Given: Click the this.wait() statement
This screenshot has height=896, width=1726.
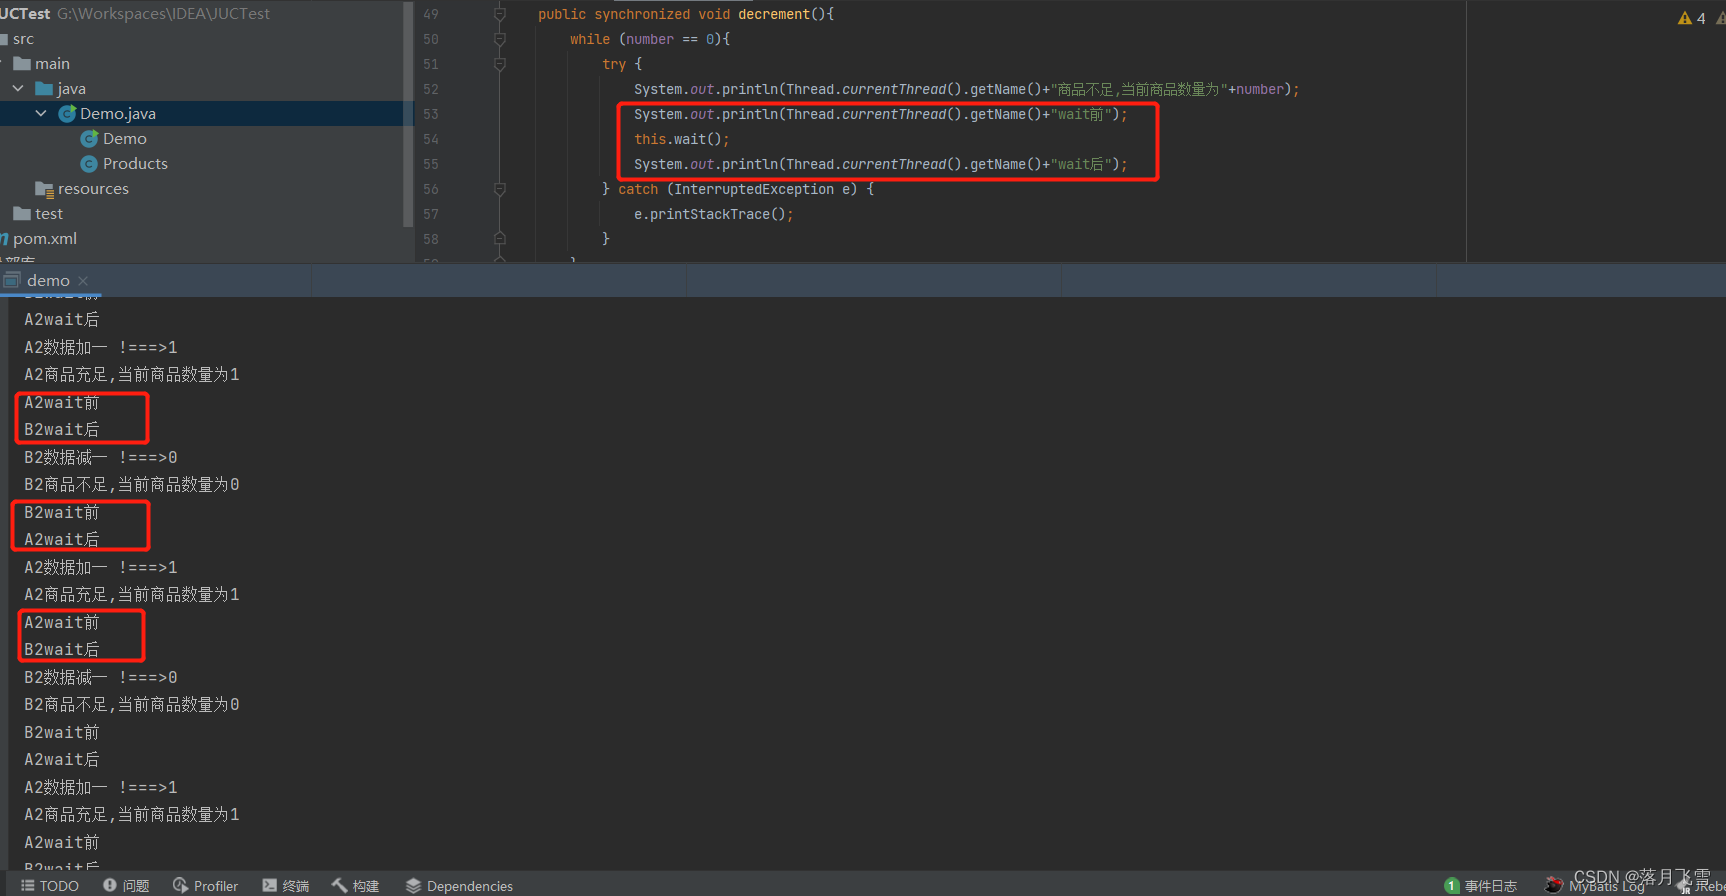Looking at the screenshot, I should 682,139.
